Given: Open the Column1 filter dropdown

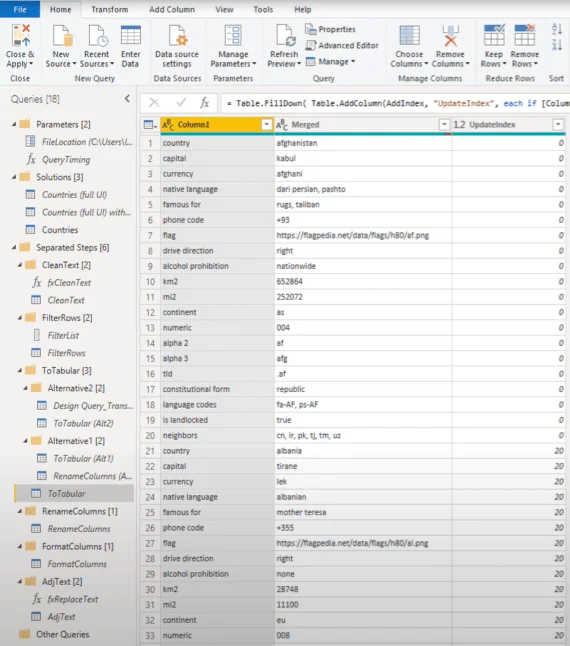Looking at the screenshot, I should coord(266,124).
